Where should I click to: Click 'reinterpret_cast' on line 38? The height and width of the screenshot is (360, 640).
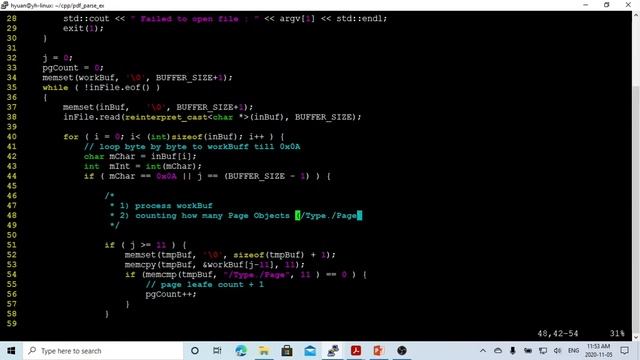pos(166,117)
